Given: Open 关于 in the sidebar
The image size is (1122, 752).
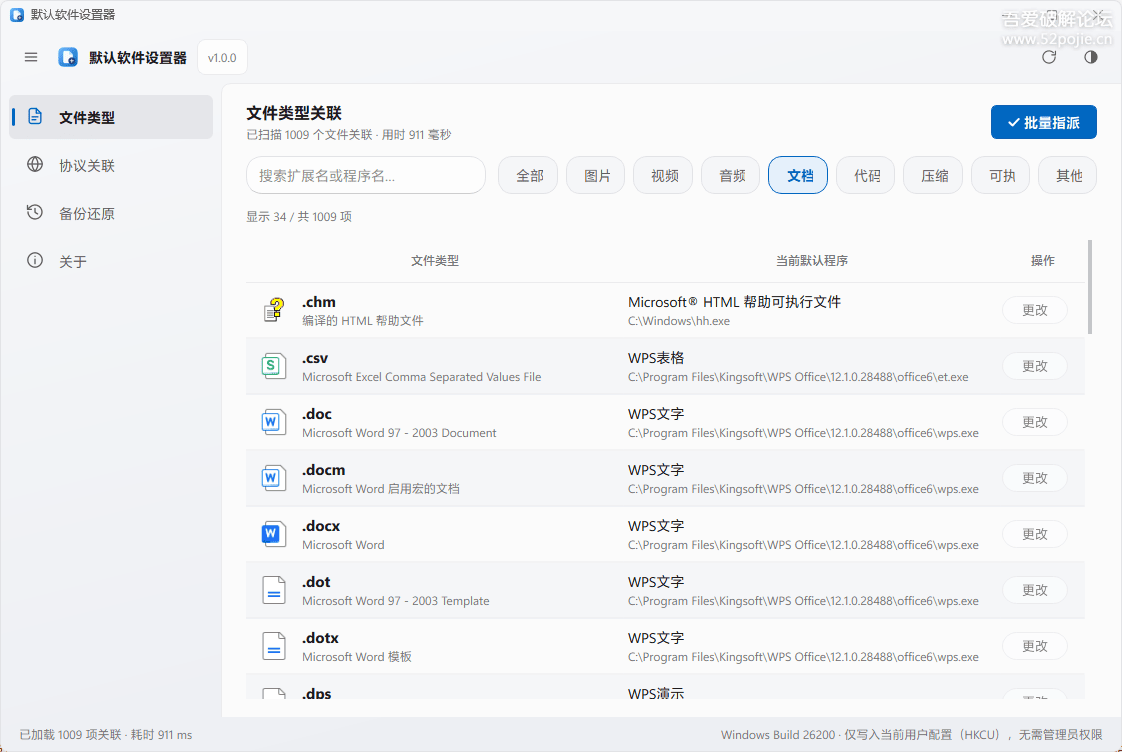Looking at the screenshot, I should click(112, 261).
